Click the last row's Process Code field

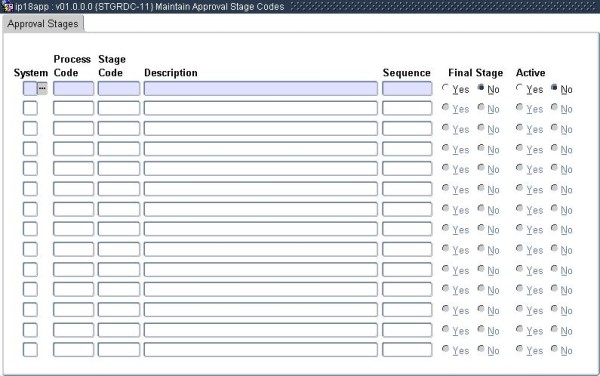pyautogui.click(x=73, y=350)
